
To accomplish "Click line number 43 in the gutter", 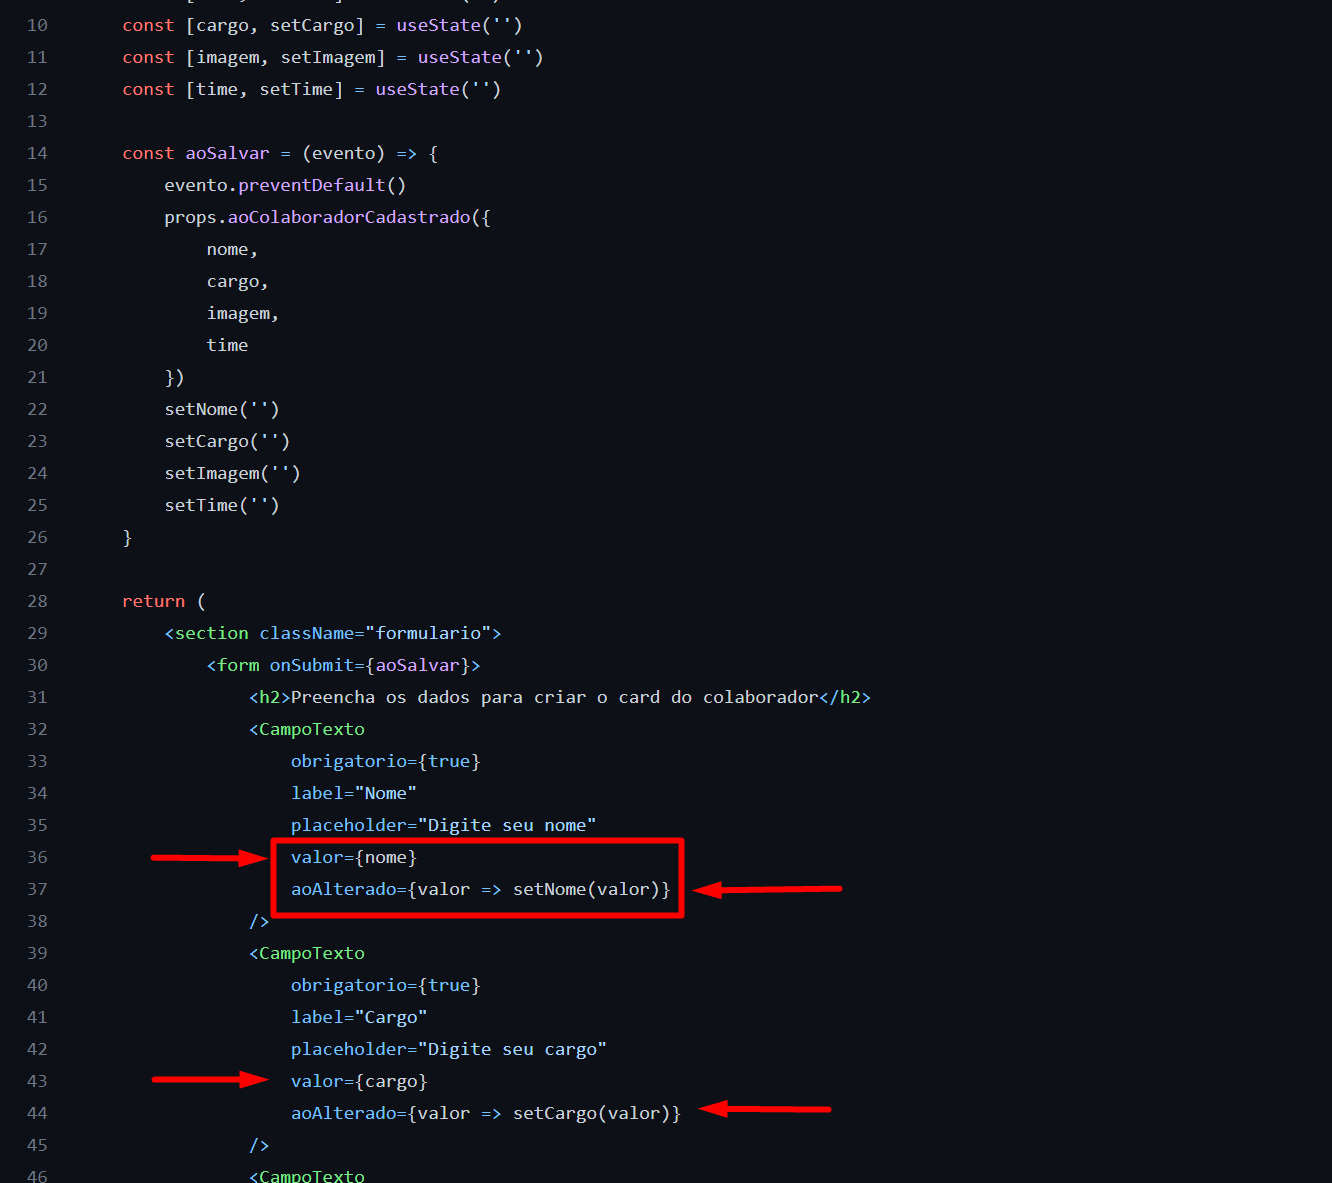I will tap(37, 1081).
